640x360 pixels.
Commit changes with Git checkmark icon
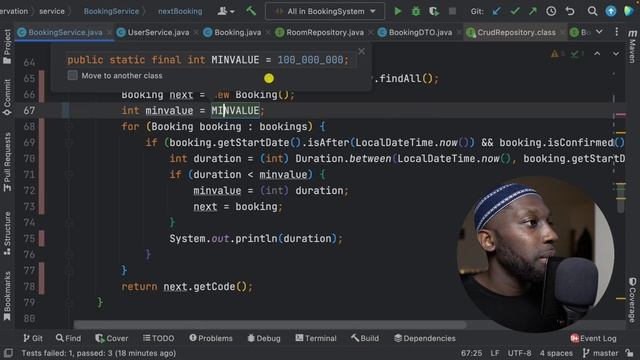point(515,11)
